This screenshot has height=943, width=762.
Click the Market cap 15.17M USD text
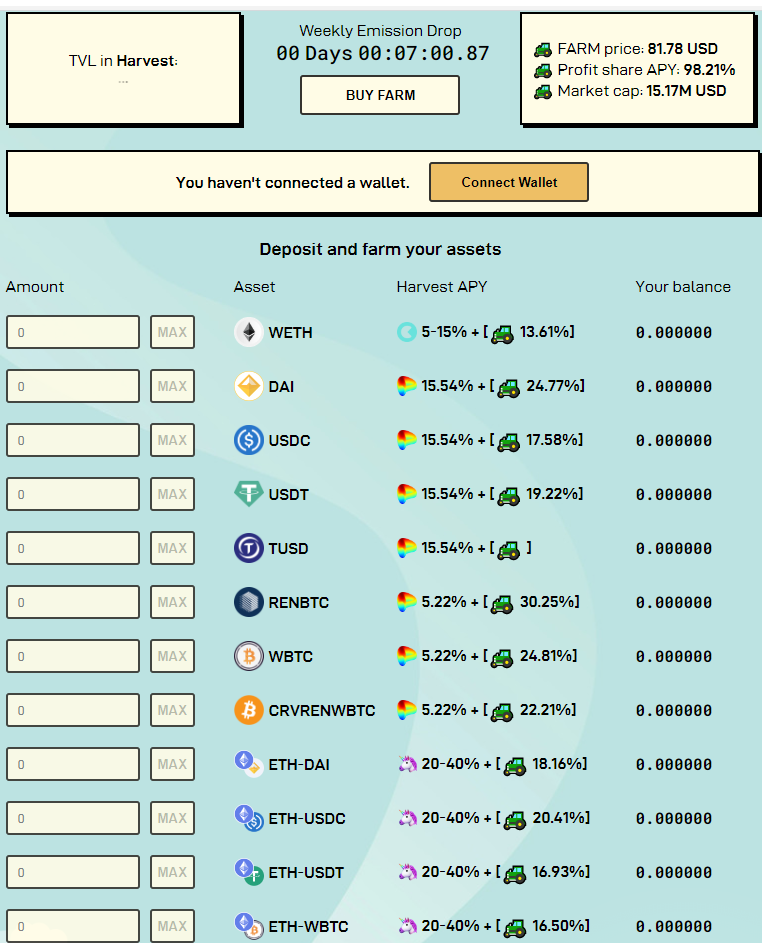tap(642, 91)
